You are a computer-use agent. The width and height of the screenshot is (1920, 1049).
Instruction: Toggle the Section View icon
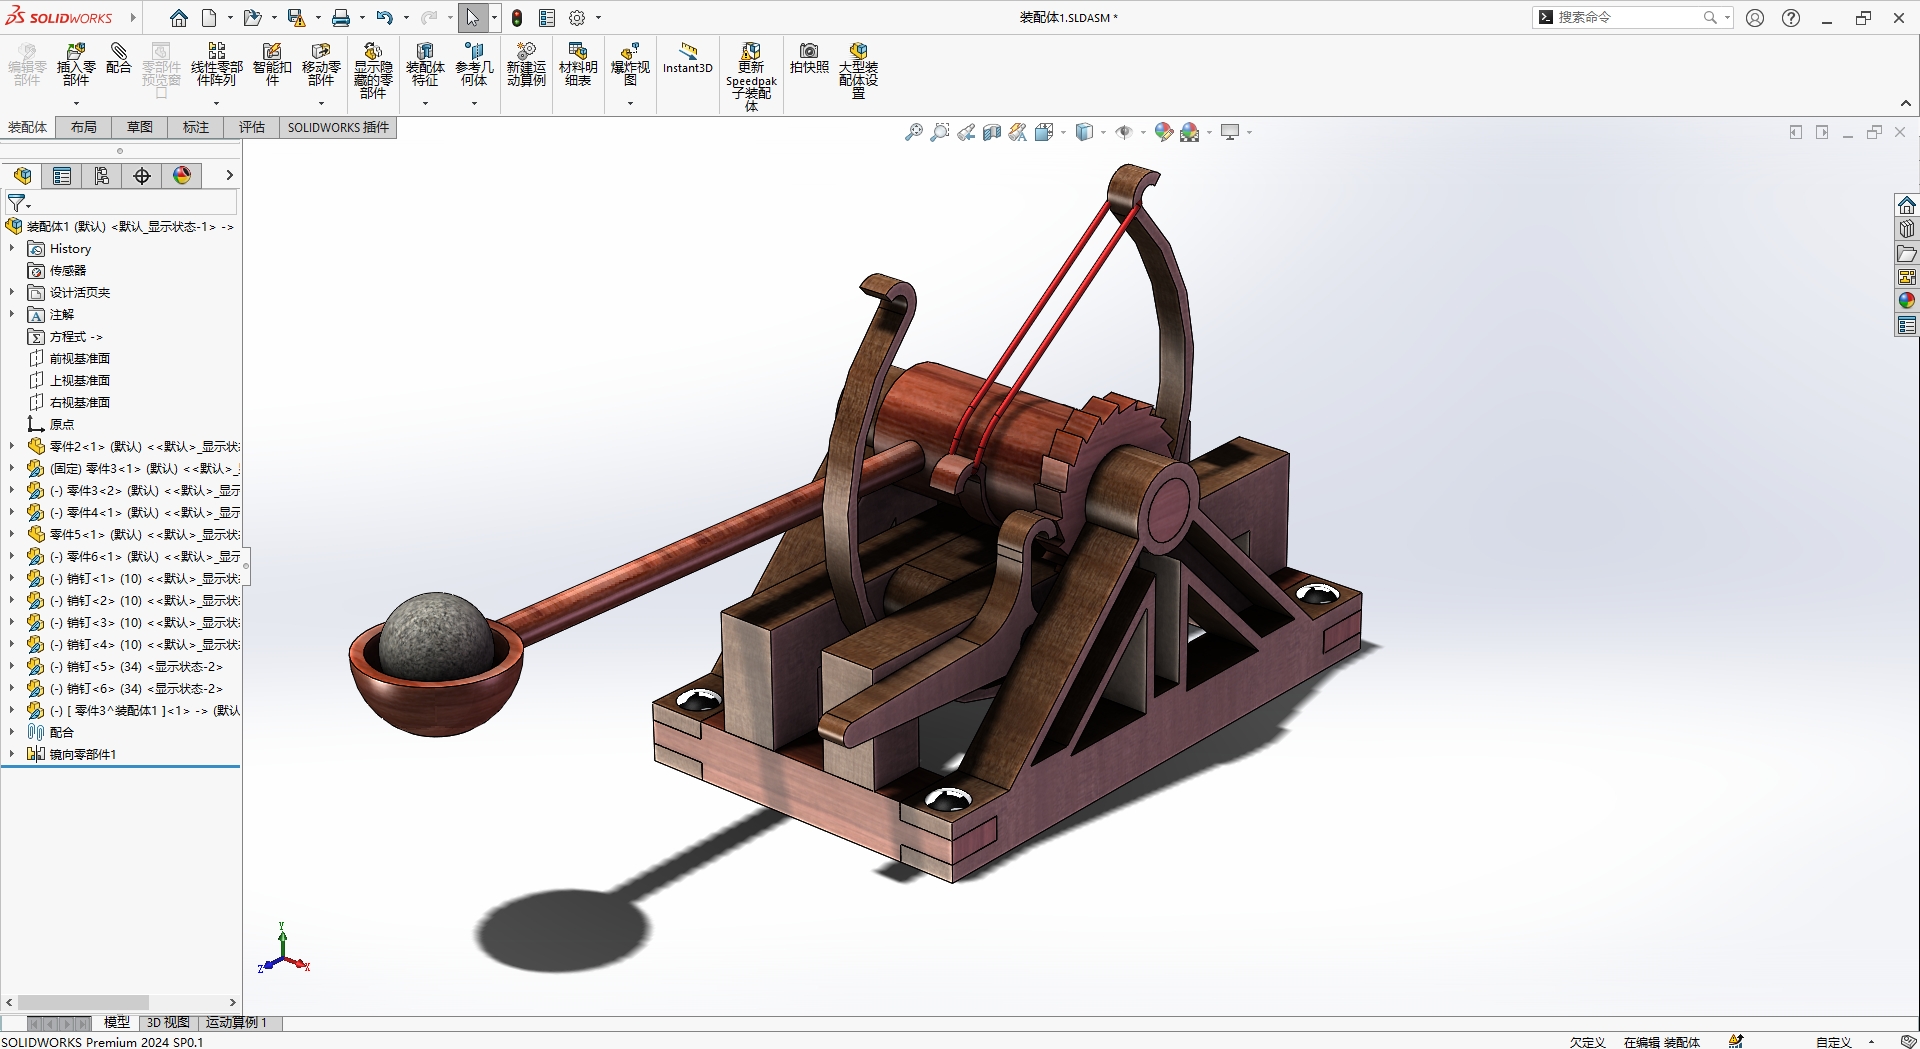(x=992, y=132)
